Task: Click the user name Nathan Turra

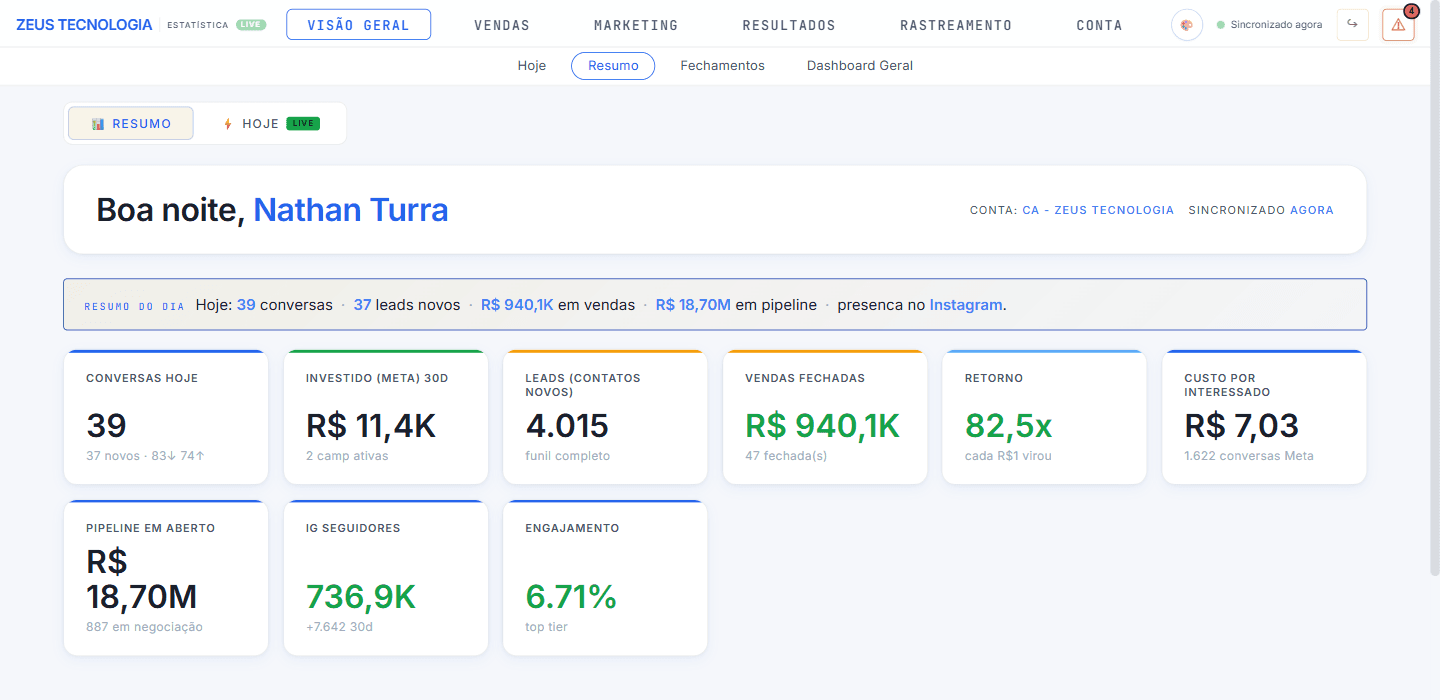Action: (351, 210)
